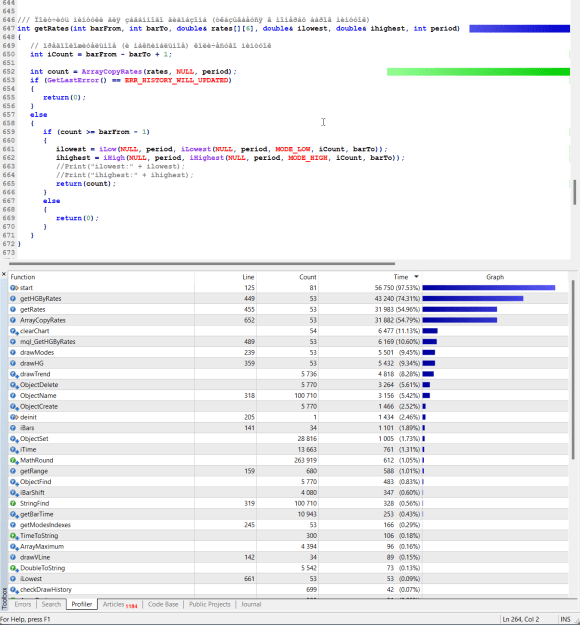
Task: Click the 263 919 count value
Action: point(305,460)
